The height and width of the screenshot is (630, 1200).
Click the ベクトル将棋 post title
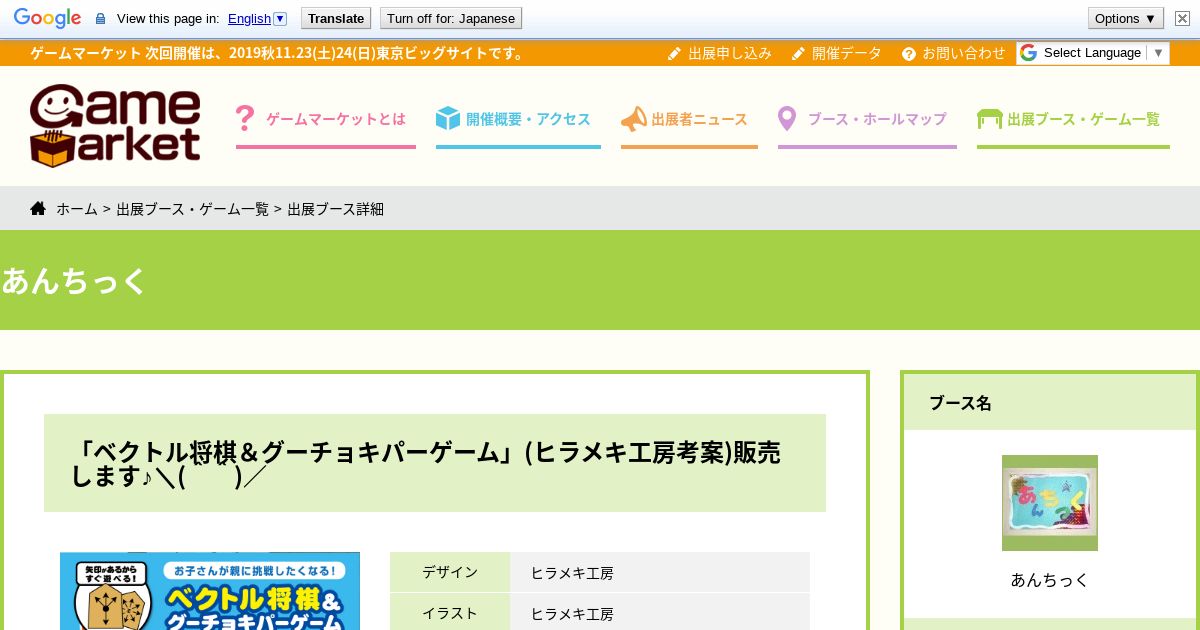pyautogui.click(x=426, y=465)
